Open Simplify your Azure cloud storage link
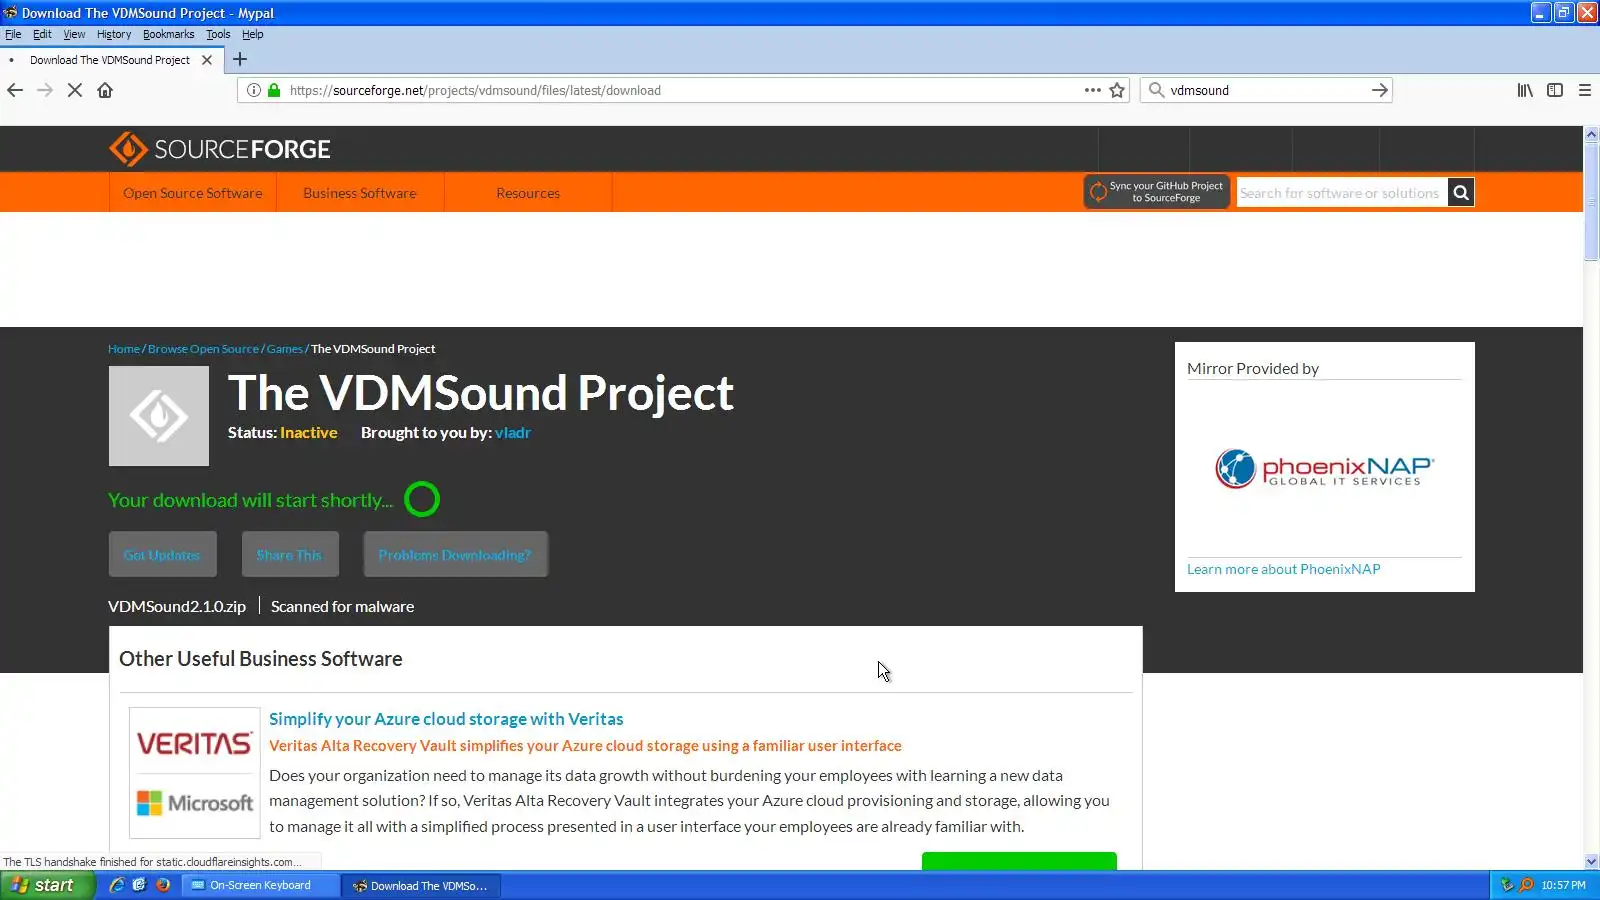 (446, 719)
